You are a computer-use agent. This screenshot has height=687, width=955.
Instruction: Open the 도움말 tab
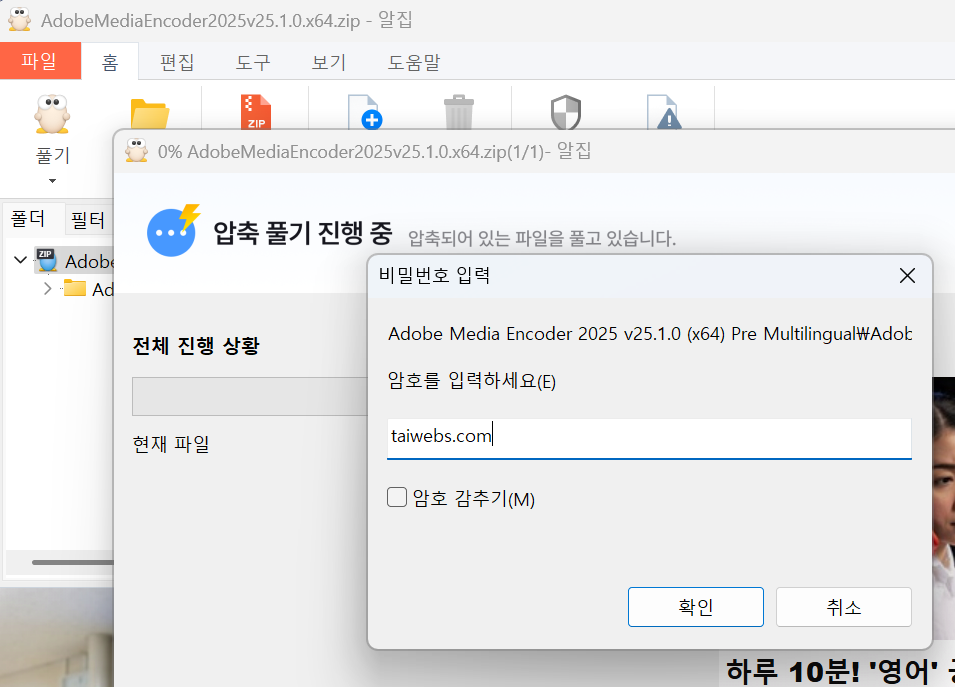[x=414, y=62]
